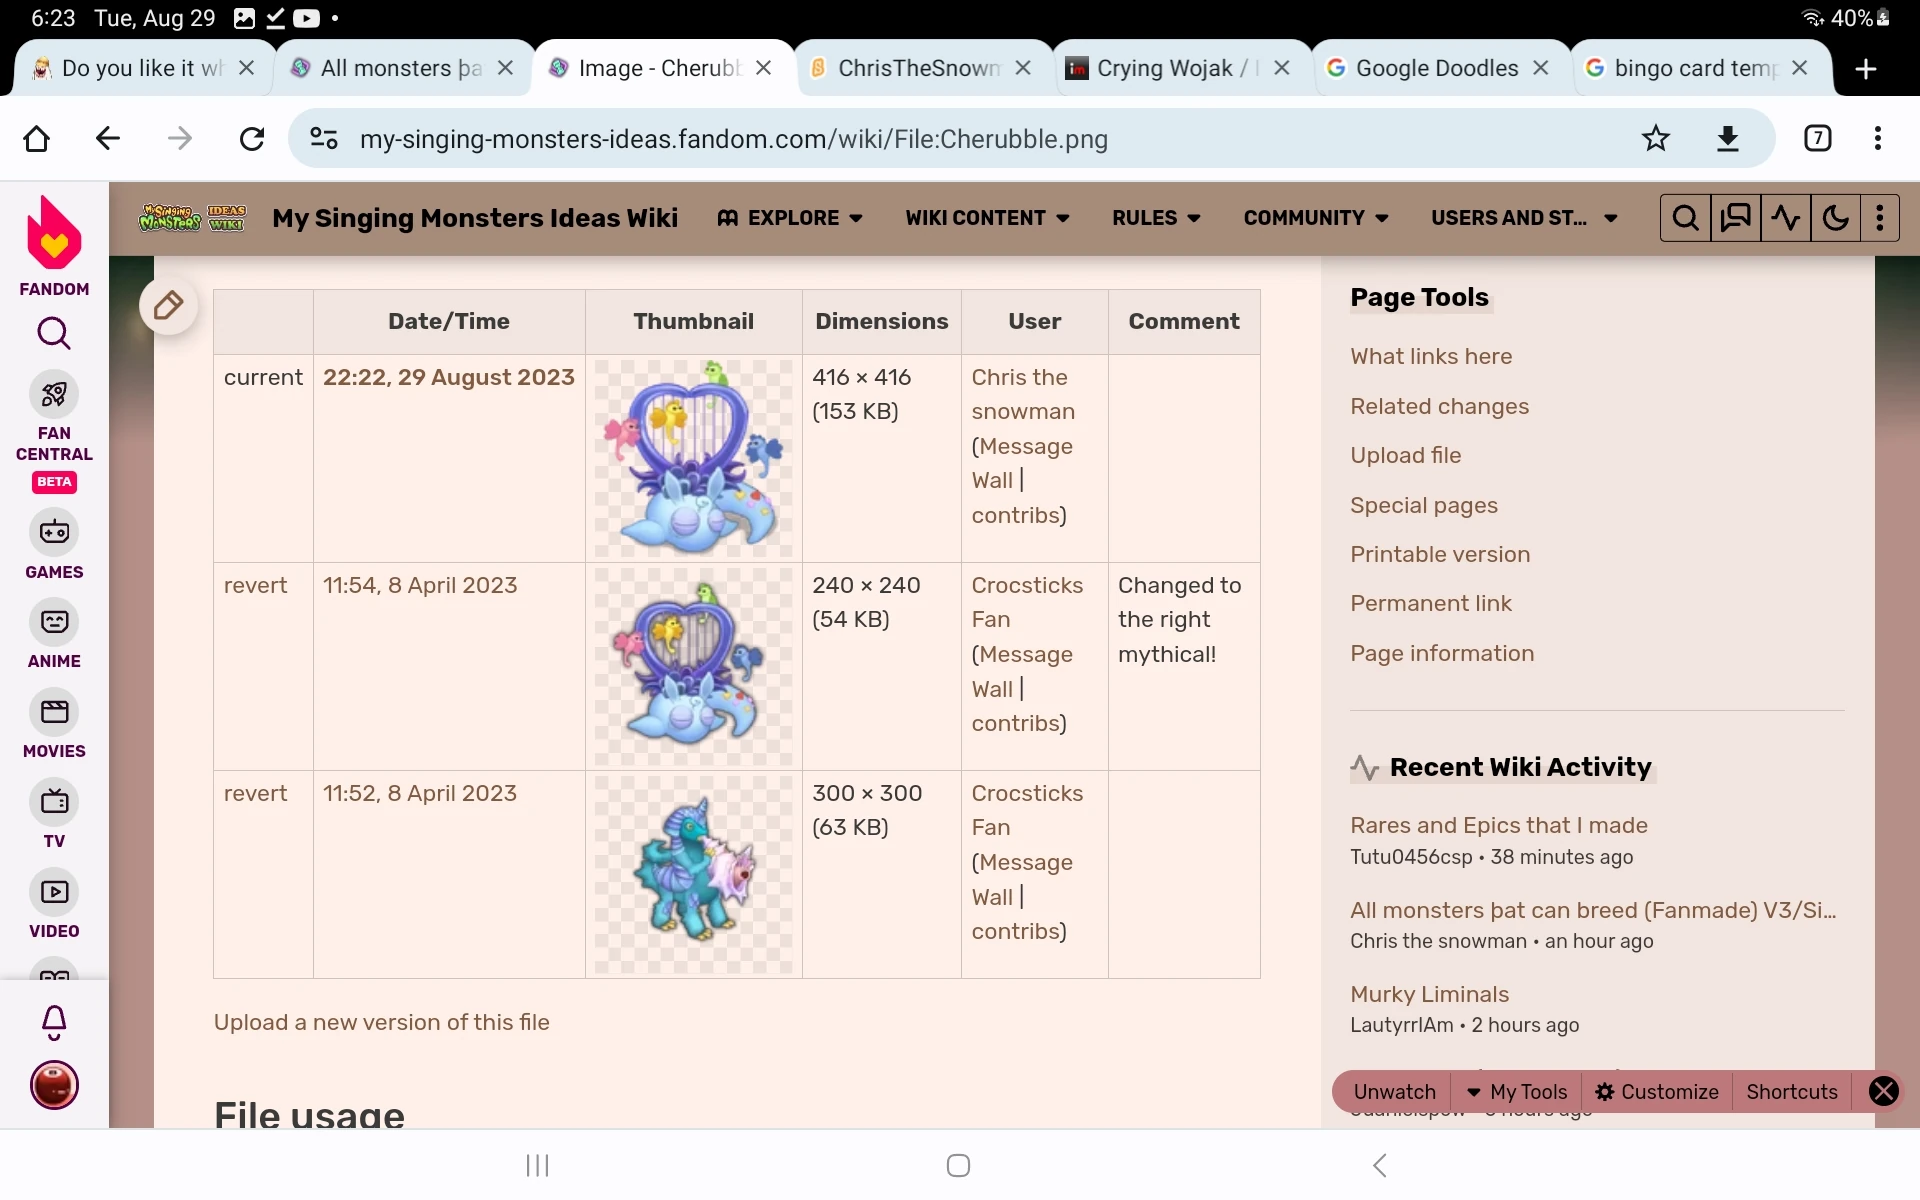This screenshot has height=1200, width=1920.
Task: Open the WIKI CONTENT menu
Action: click(986, 217)
